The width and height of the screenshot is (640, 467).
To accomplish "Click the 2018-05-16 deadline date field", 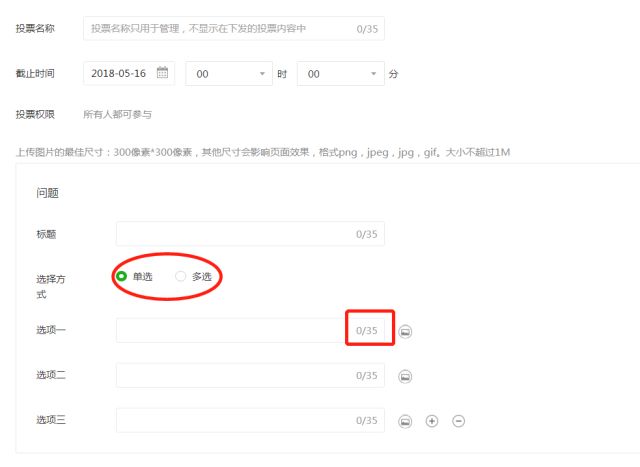I will [x=129, y=73].
